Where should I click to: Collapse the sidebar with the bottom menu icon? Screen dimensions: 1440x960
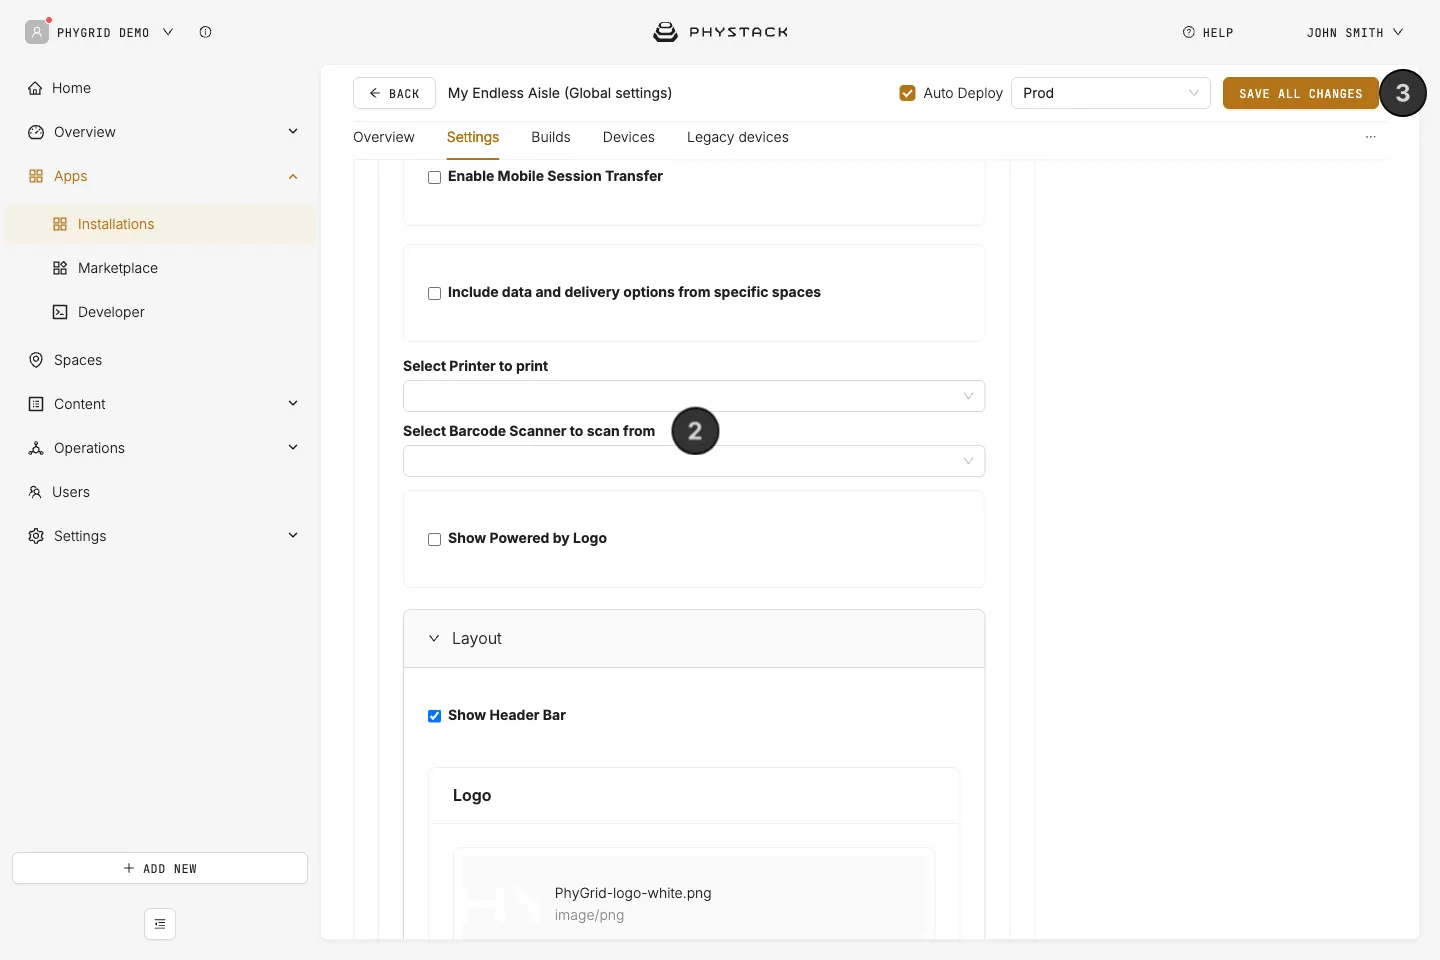pos(160,924)
